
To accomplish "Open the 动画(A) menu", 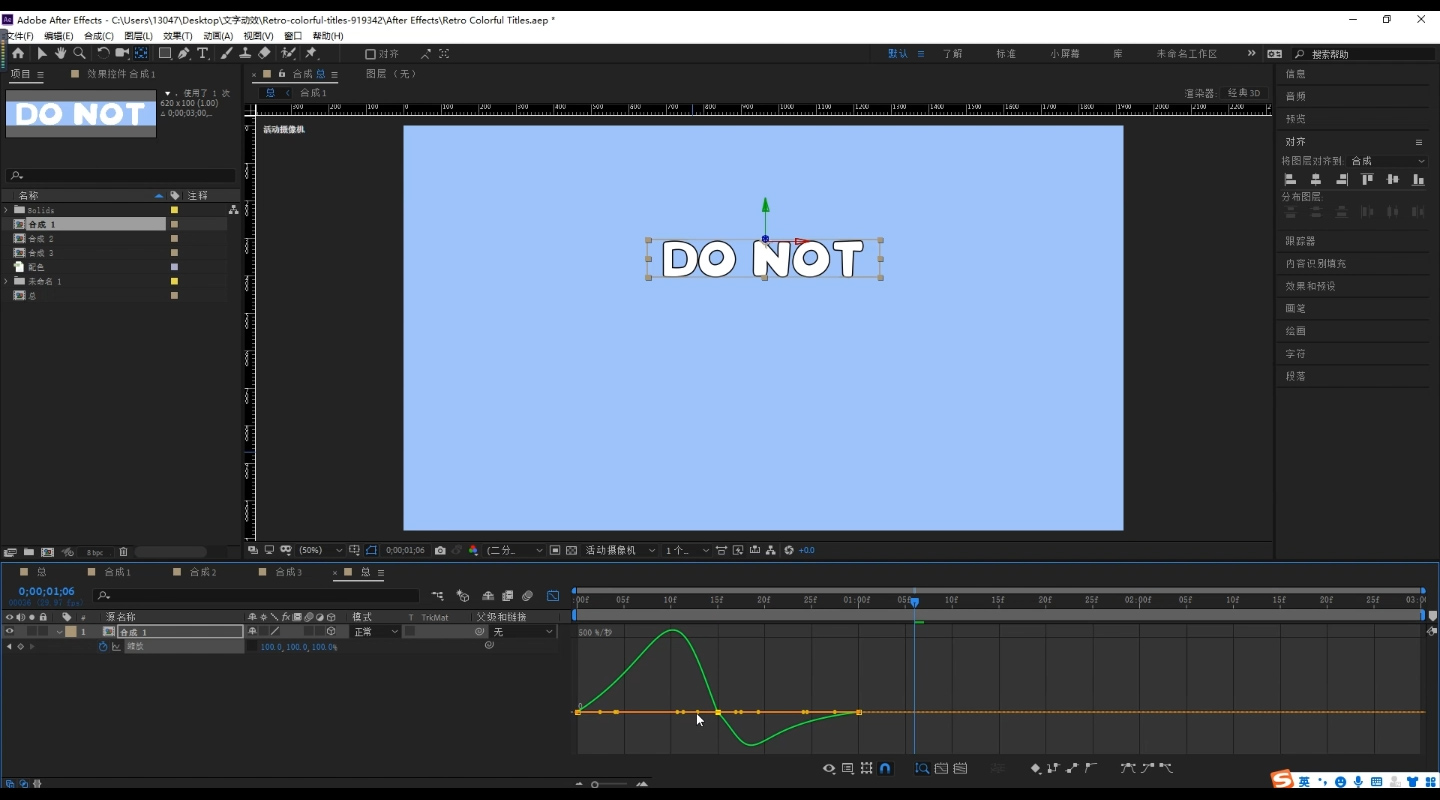I will [x=217, y=36].
